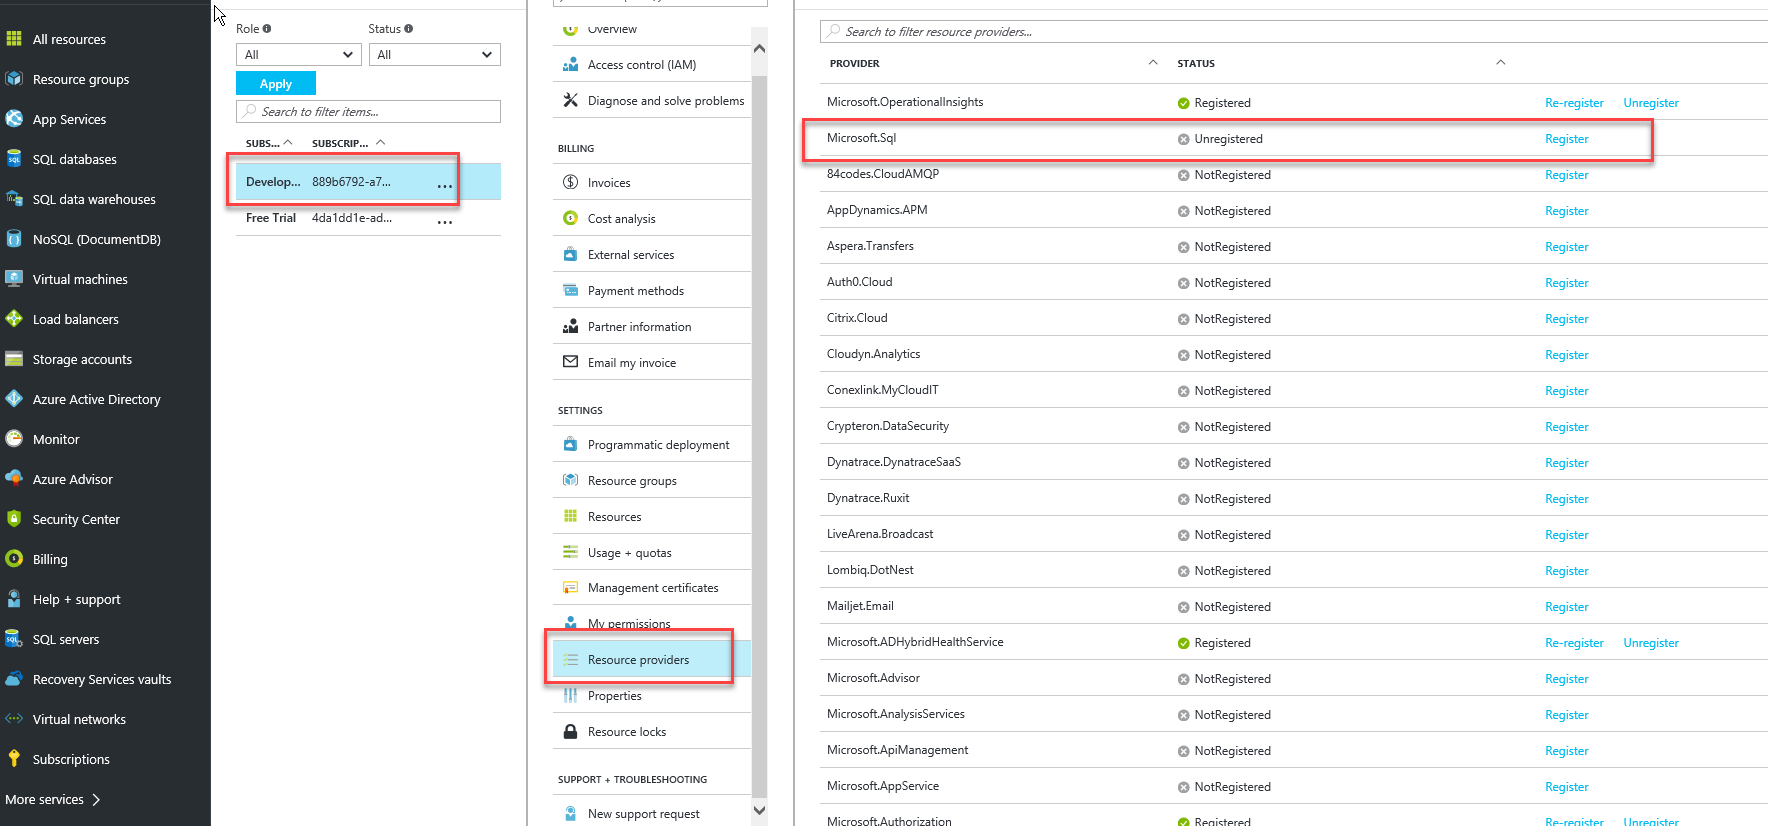Click the filter resource providers search box
Viewport: 1768px width, 826px height.
(1294, 31)
